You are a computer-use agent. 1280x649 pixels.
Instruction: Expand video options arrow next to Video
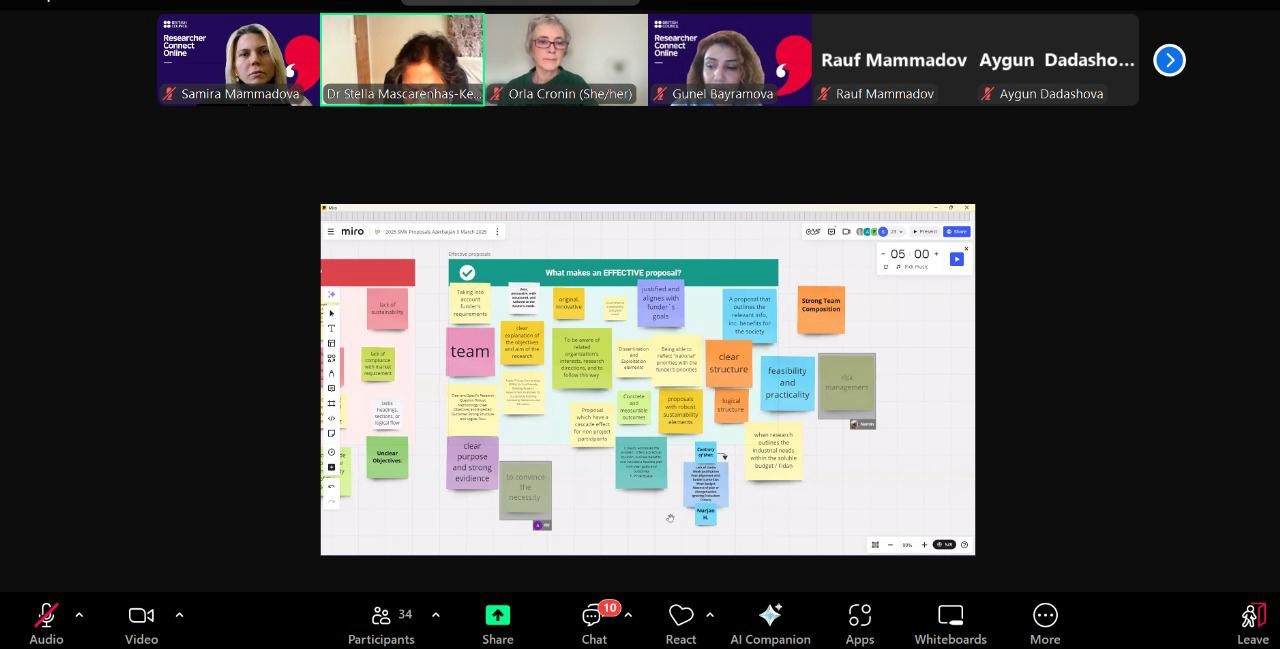179,615
